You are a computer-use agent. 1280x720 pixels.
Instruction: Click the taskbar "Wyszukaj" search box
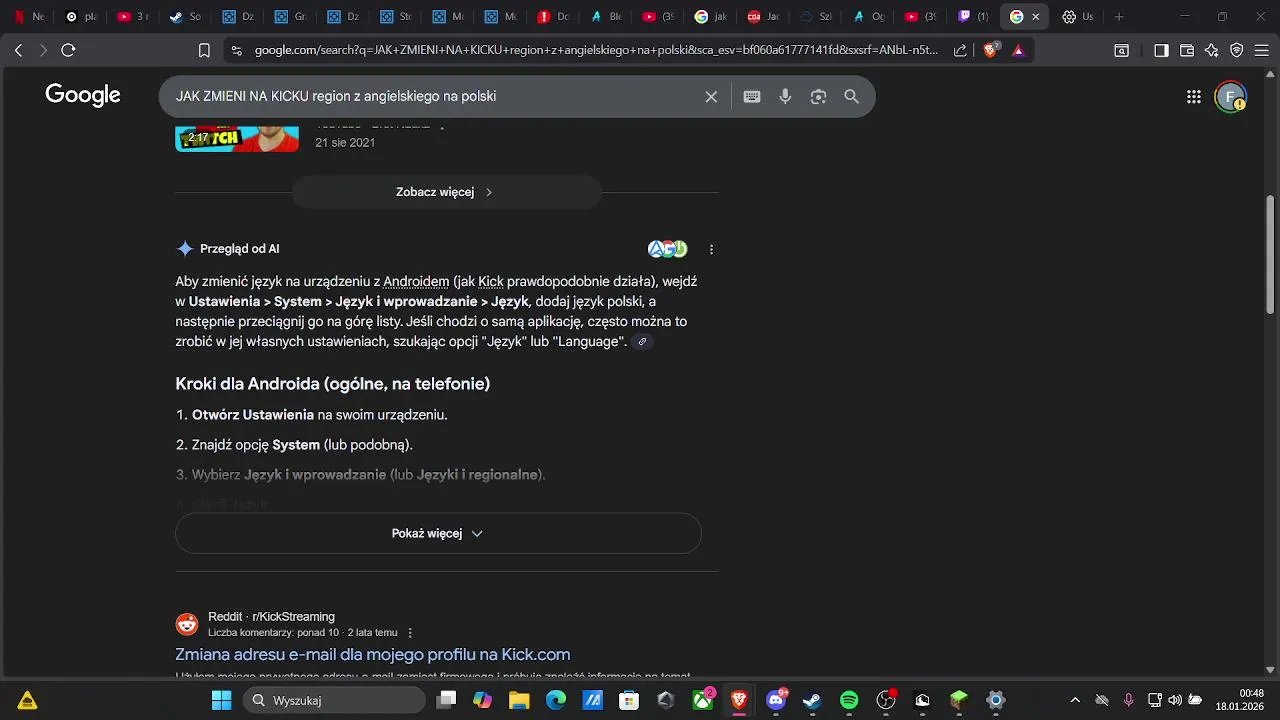pyautogui.click(x=335, y=700)
